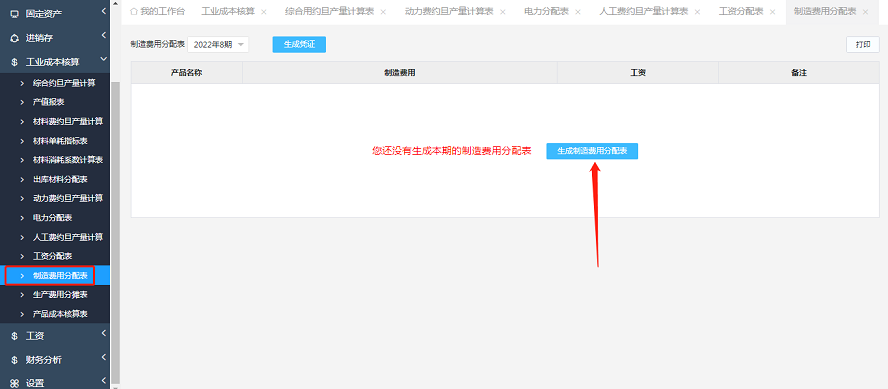This screenshot has width=888, height=389.
Task: Click the home icon on 我的工作台 tab
Action: coord(134,12)
